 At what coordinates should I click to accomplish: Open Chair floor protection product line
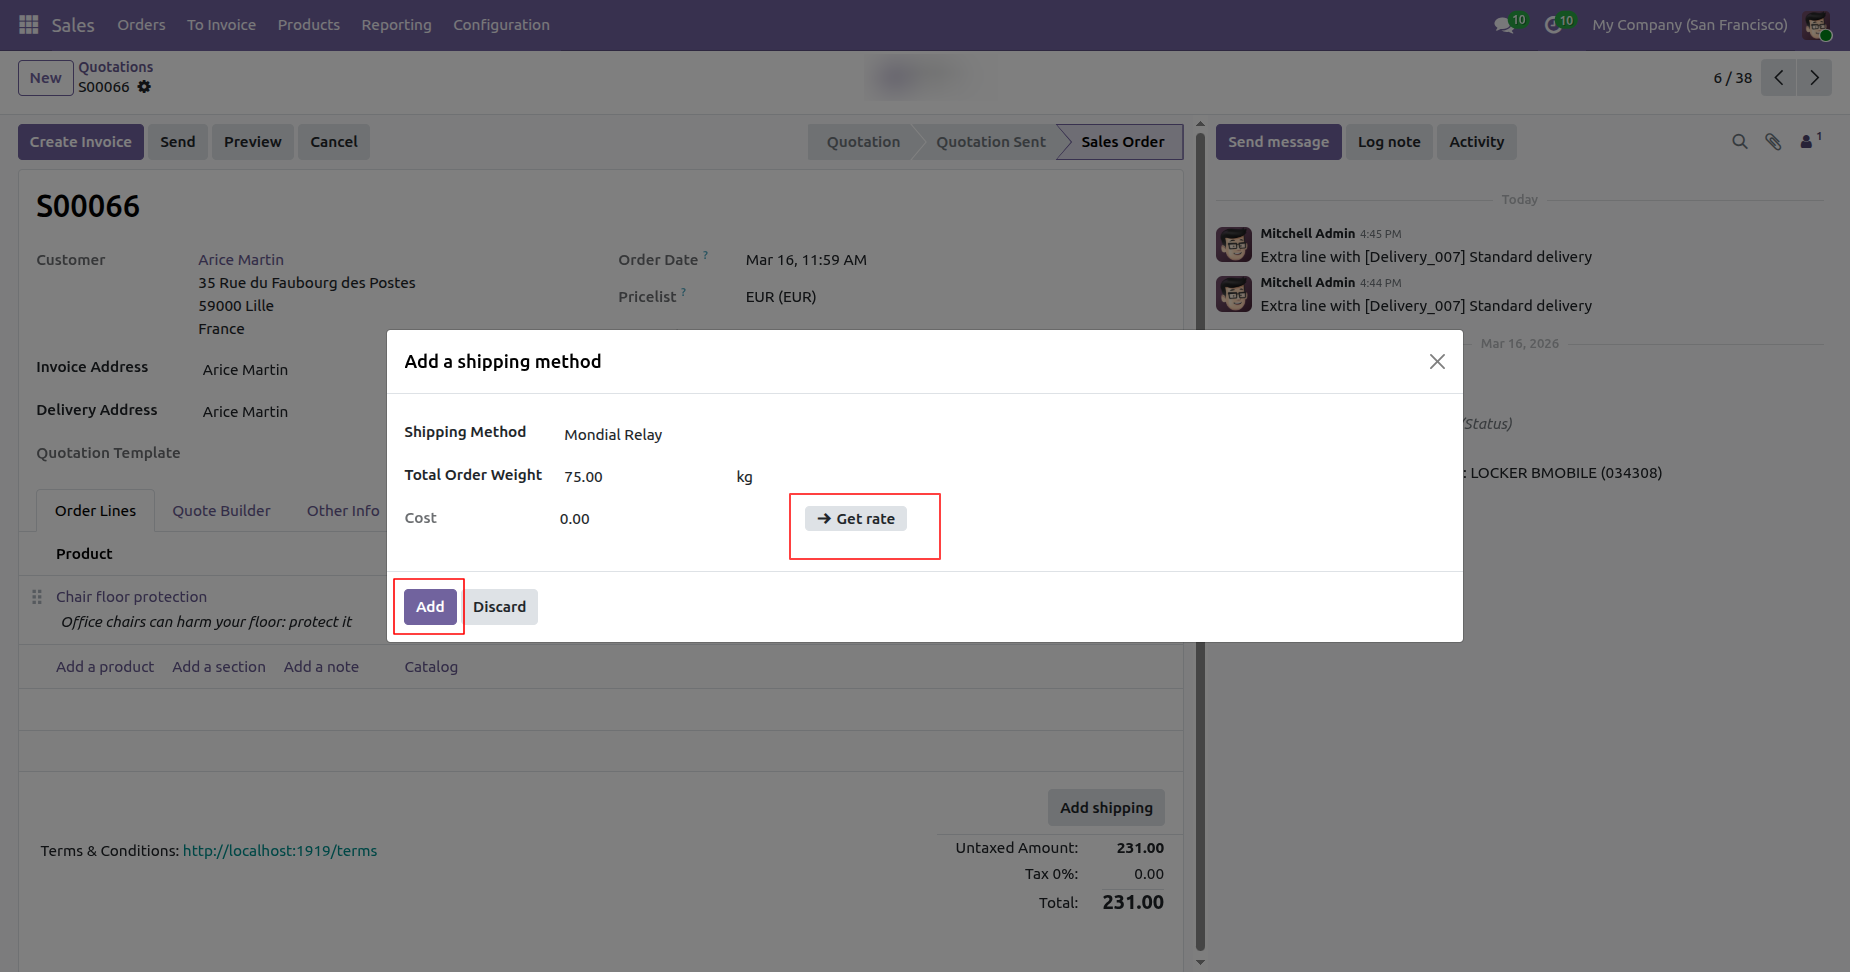131,597
